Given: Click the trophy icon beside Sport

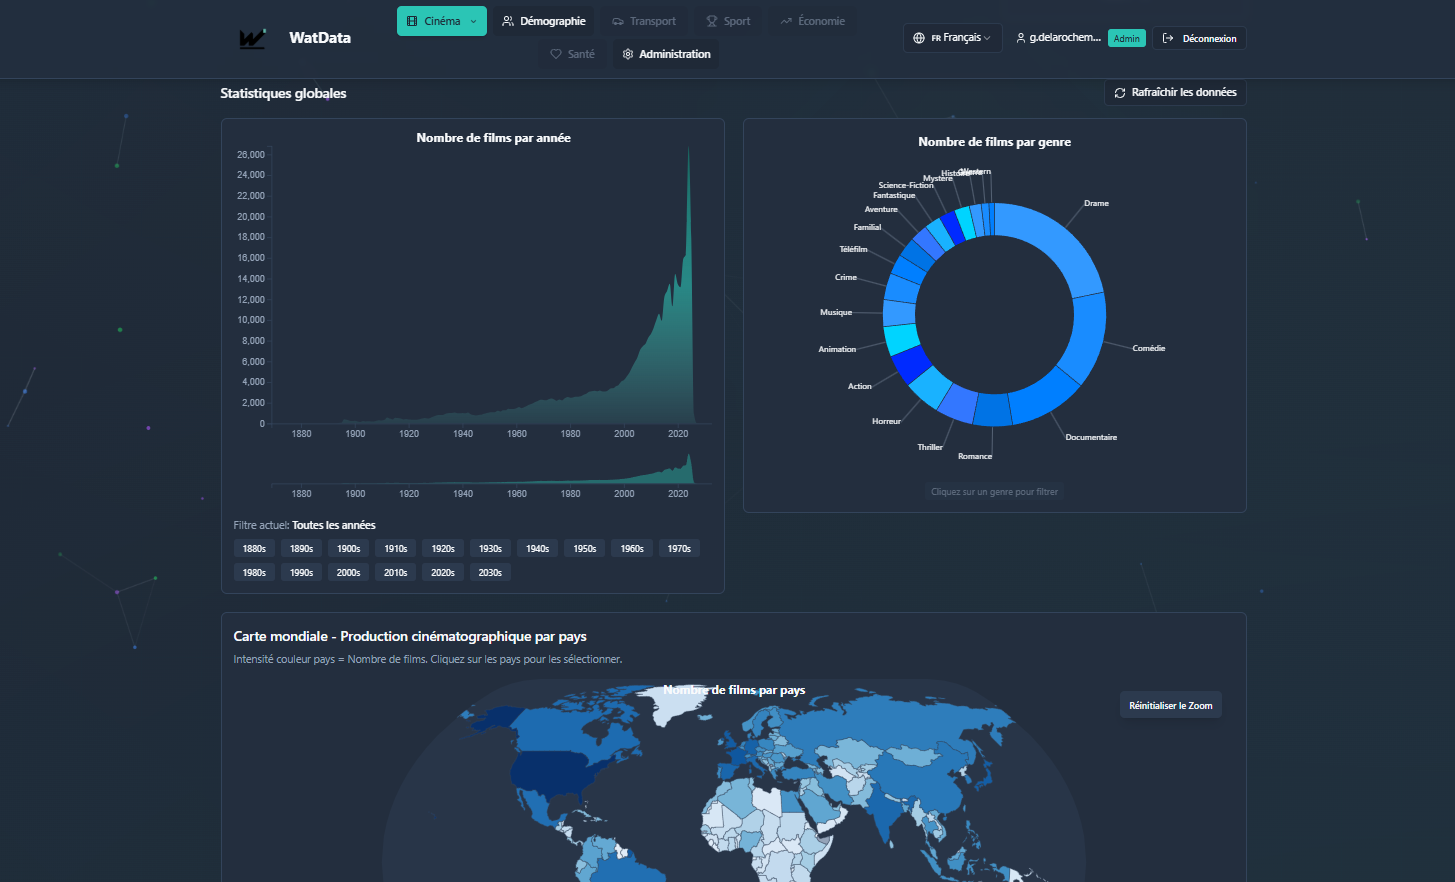Looking at the screenshot, I should click(x=712, y=21).
